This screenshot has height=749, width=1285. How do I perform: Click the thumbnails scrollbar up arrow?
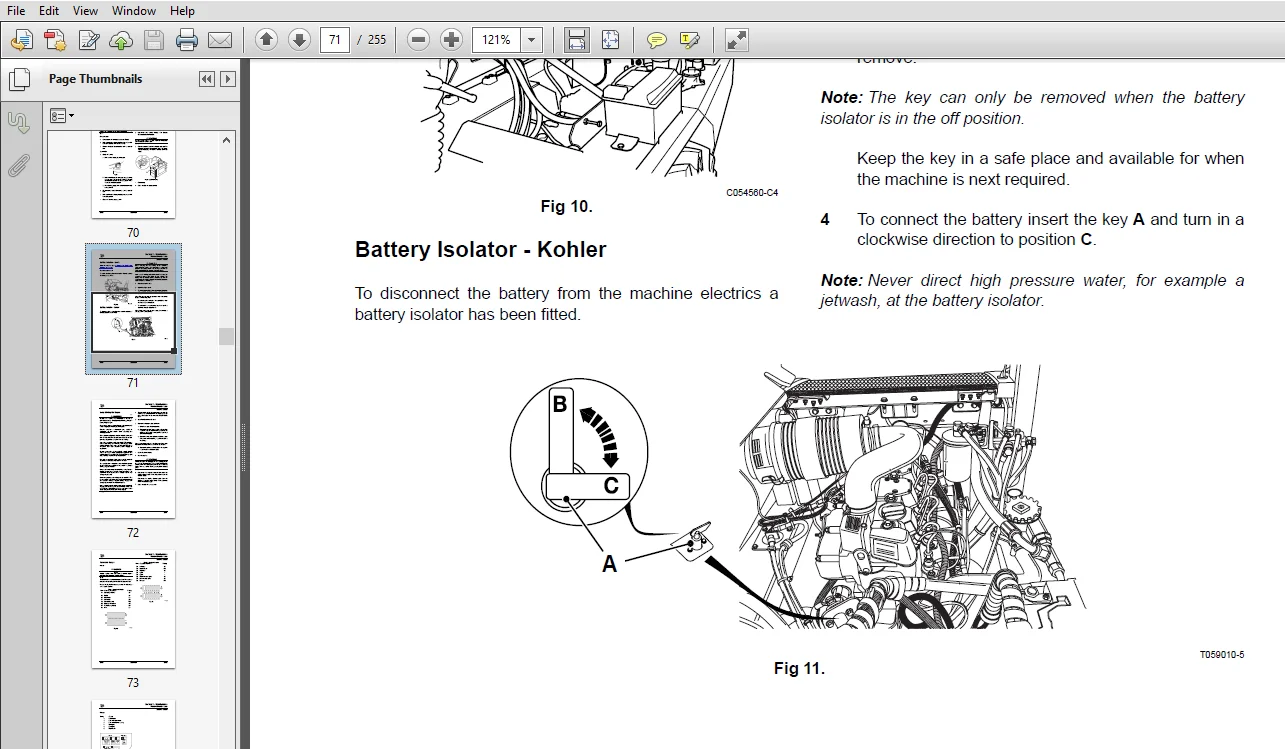(x=226, y=141)
